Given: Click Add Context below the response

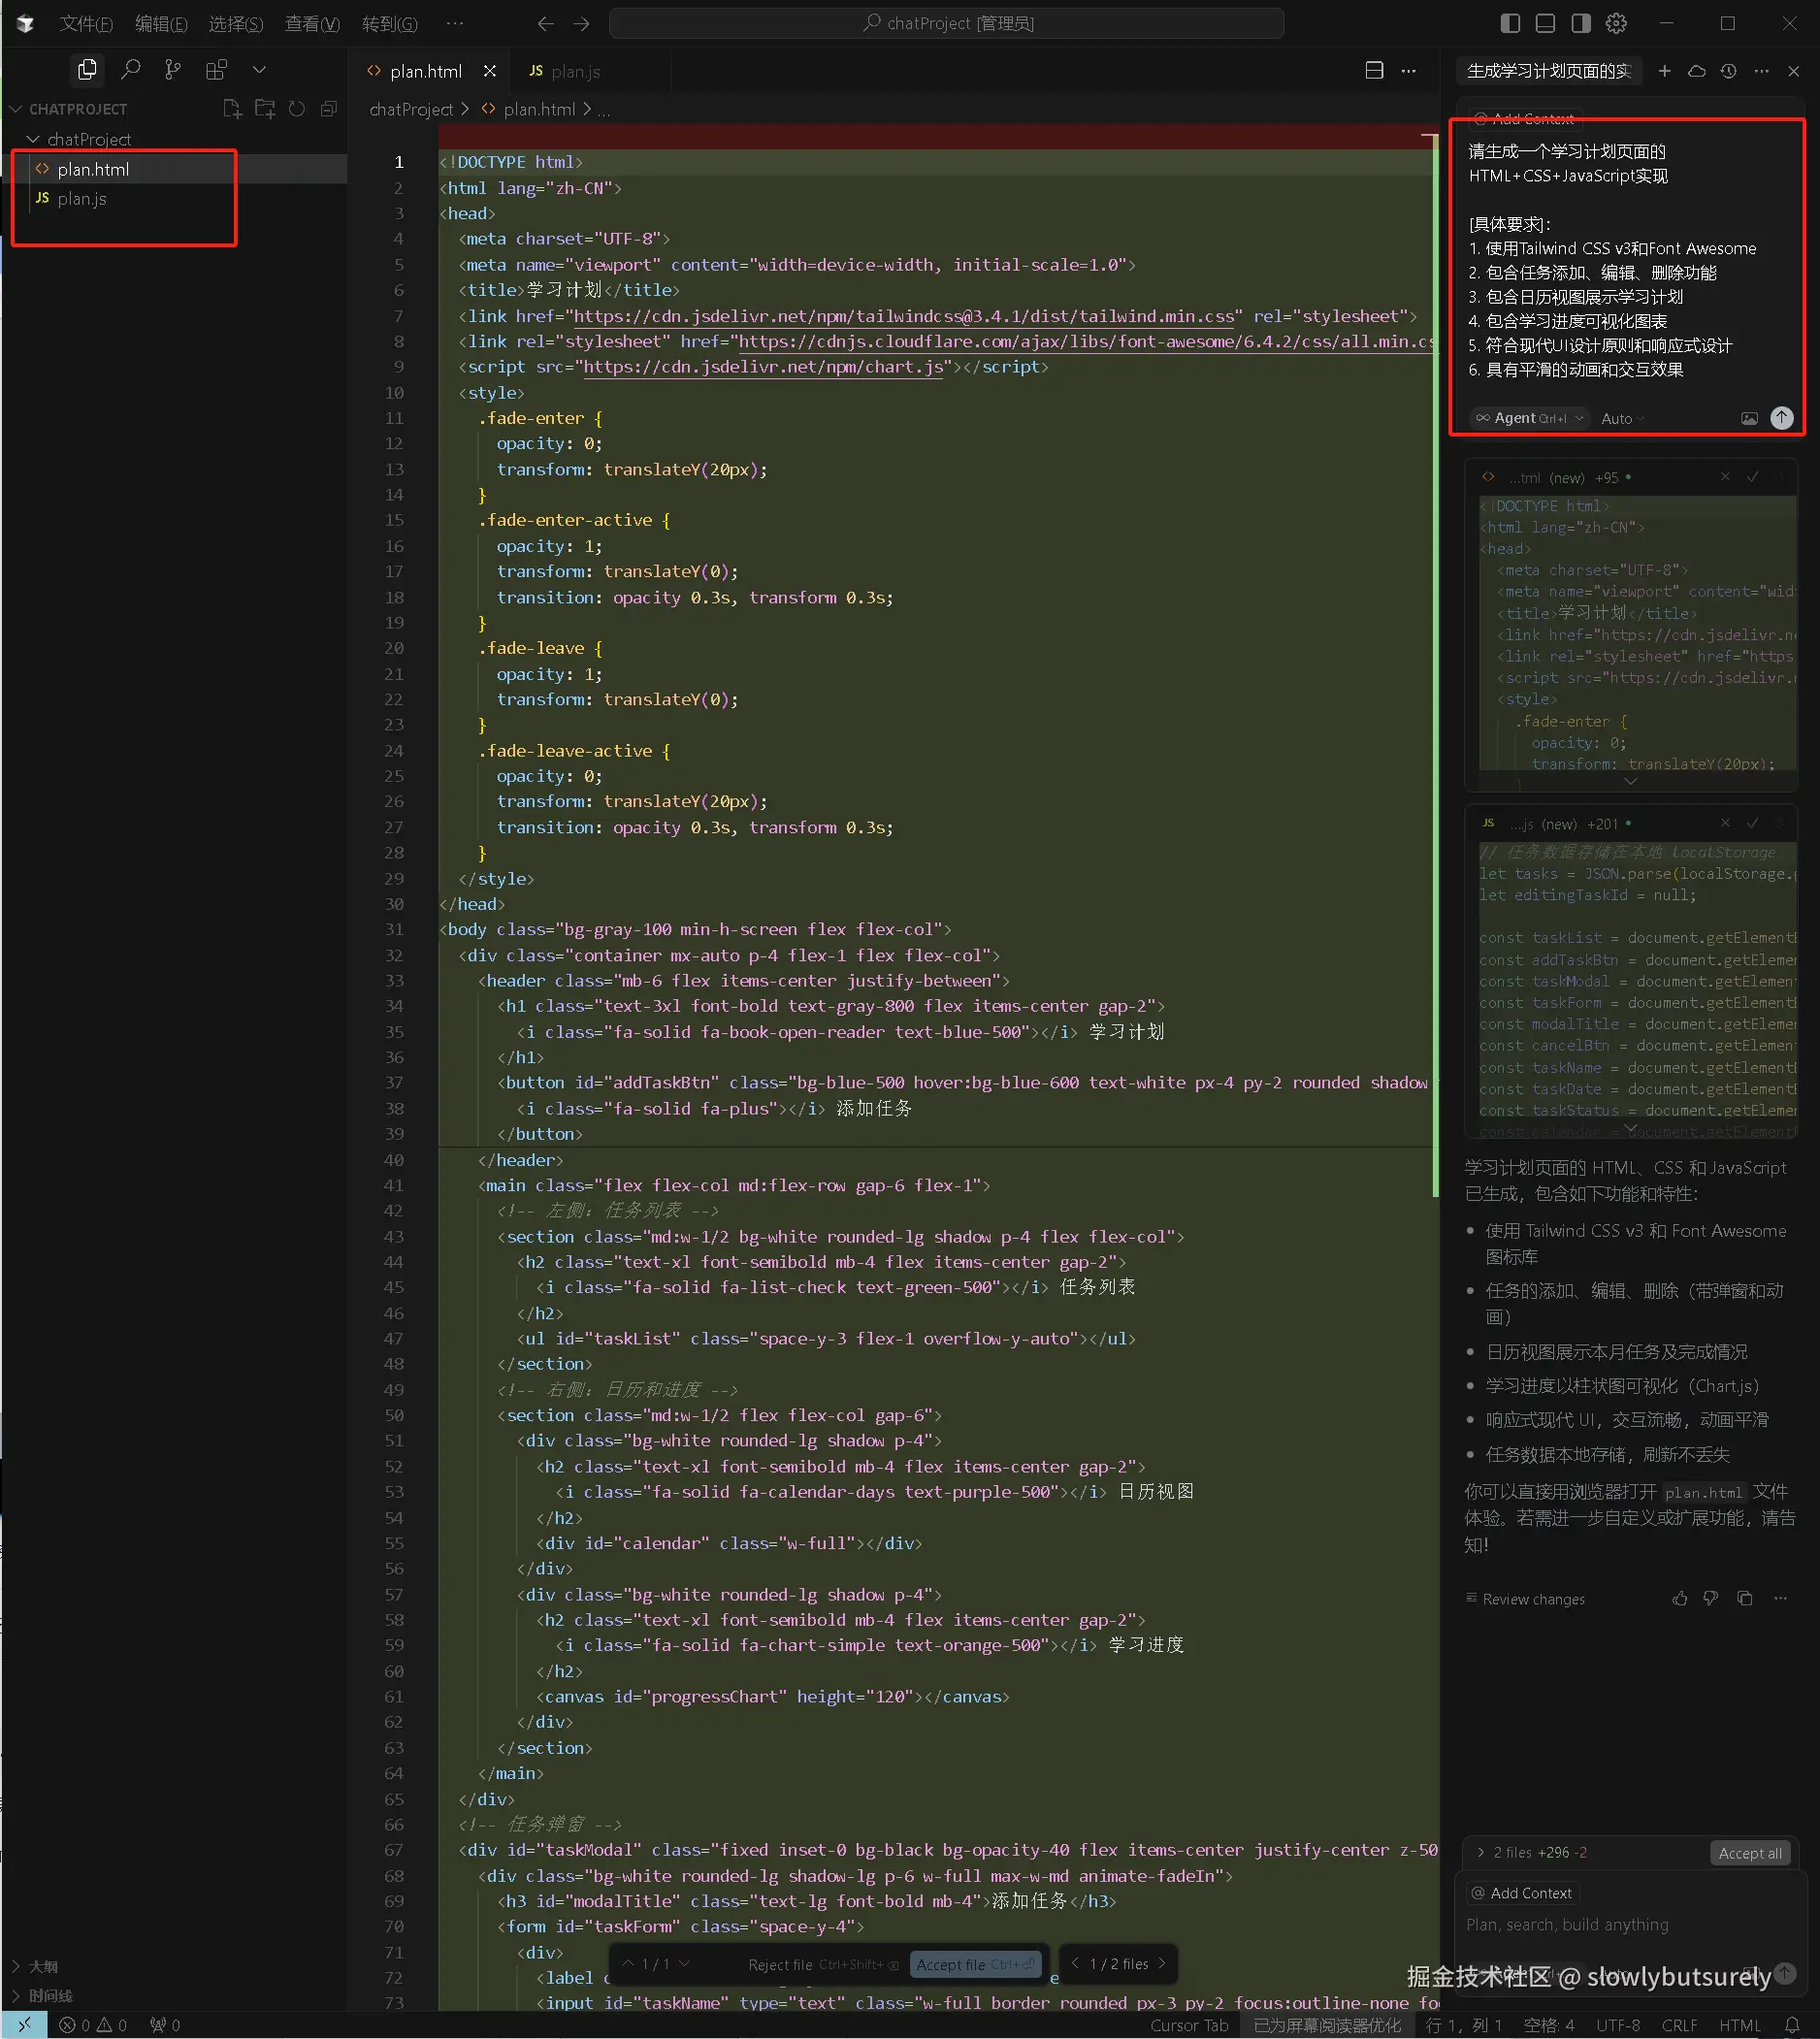Looking at the screenshot, I should coord(1521,1893).
